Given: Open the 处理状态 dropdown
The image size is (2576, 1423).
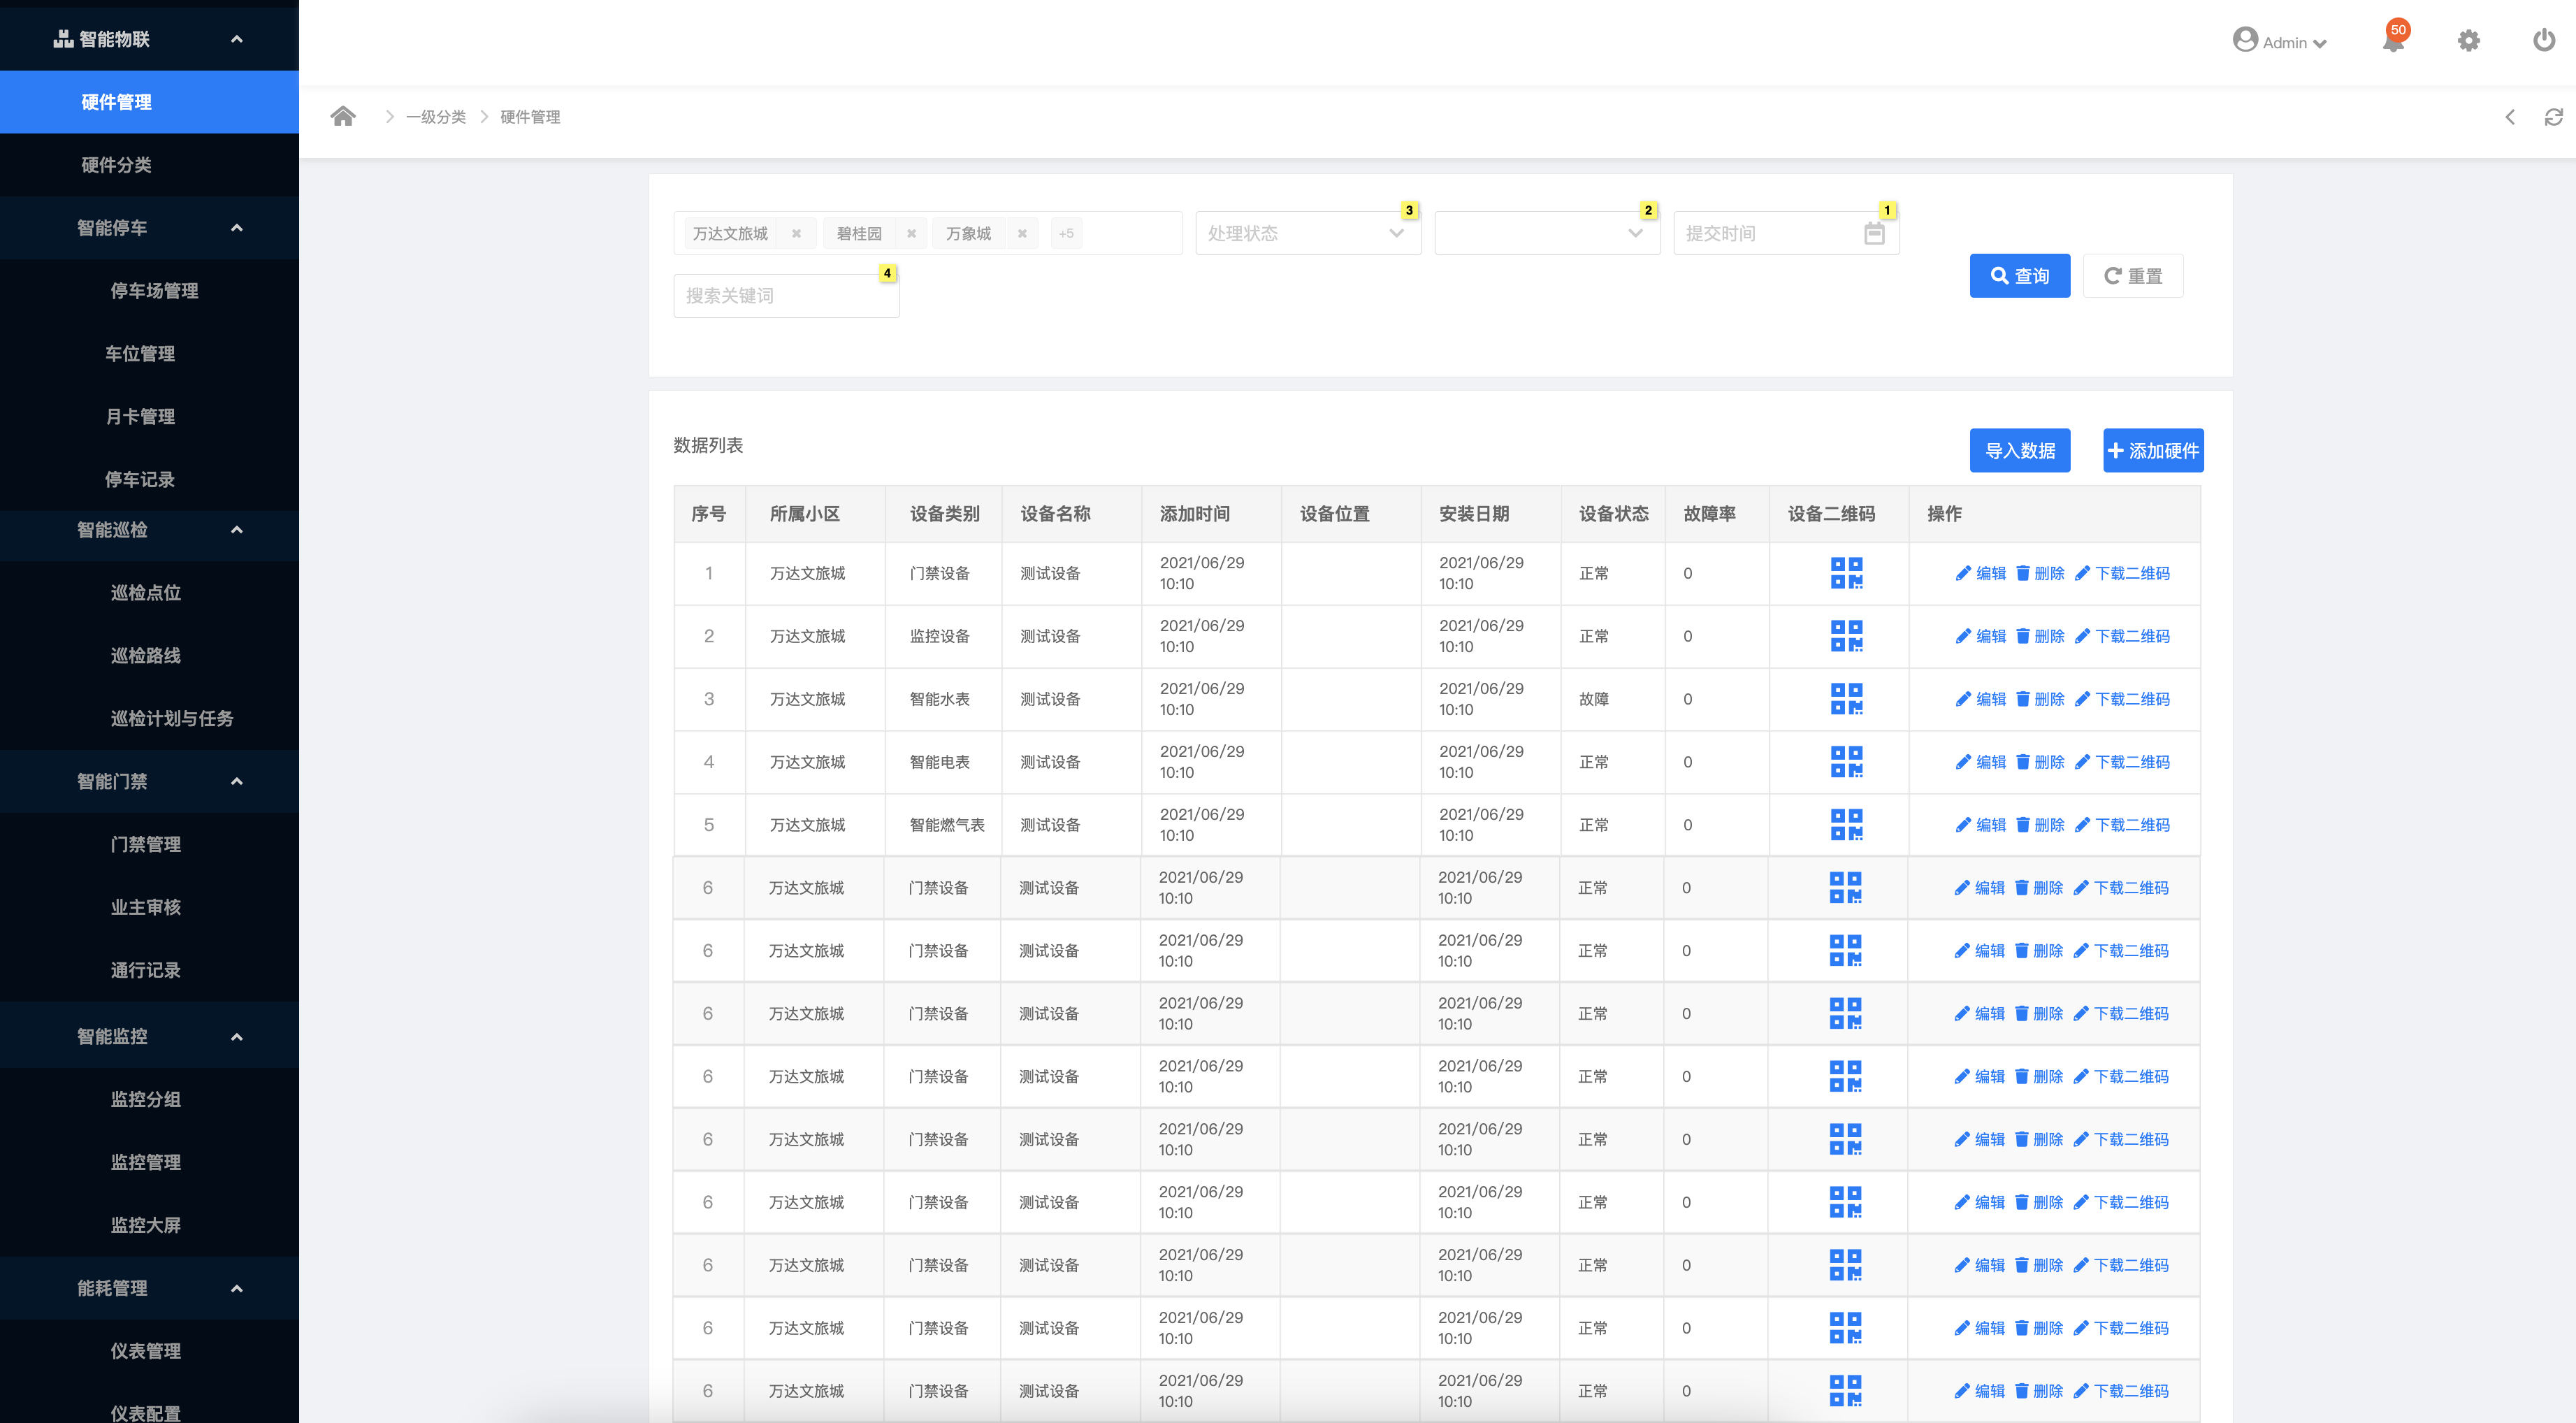Looking at the screenshot, I should 1308,233.
